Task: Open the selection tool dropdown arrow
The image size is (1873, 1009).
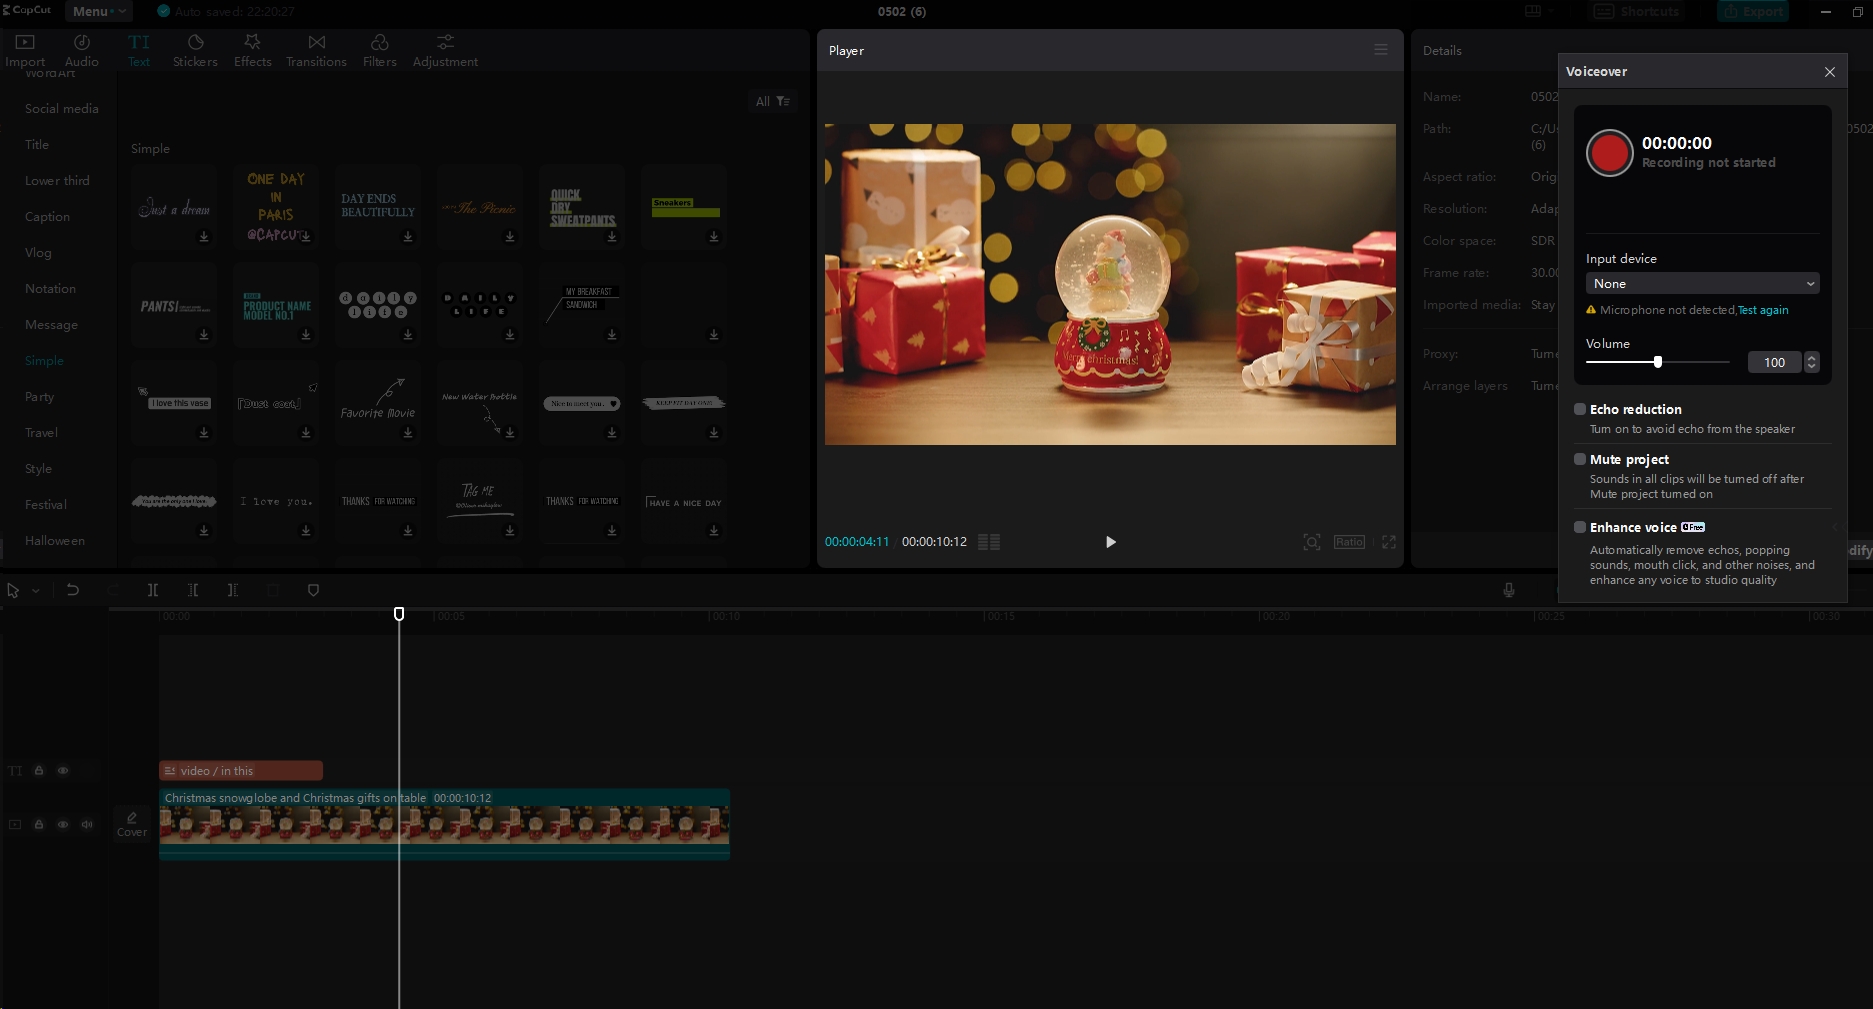Action: 36,591
